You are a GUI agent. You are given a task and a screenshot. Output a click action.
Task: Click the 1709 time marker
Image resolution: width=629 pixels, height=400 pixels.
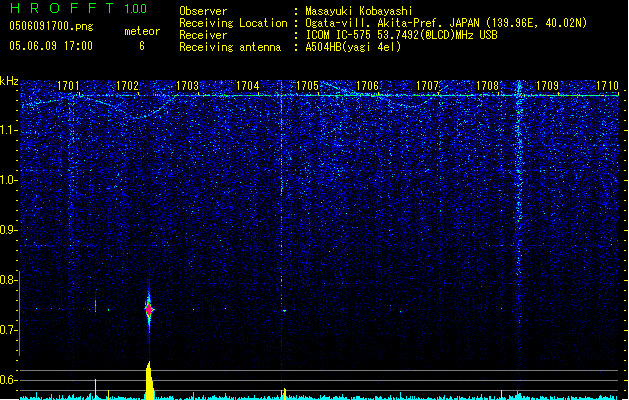point(548,86)
